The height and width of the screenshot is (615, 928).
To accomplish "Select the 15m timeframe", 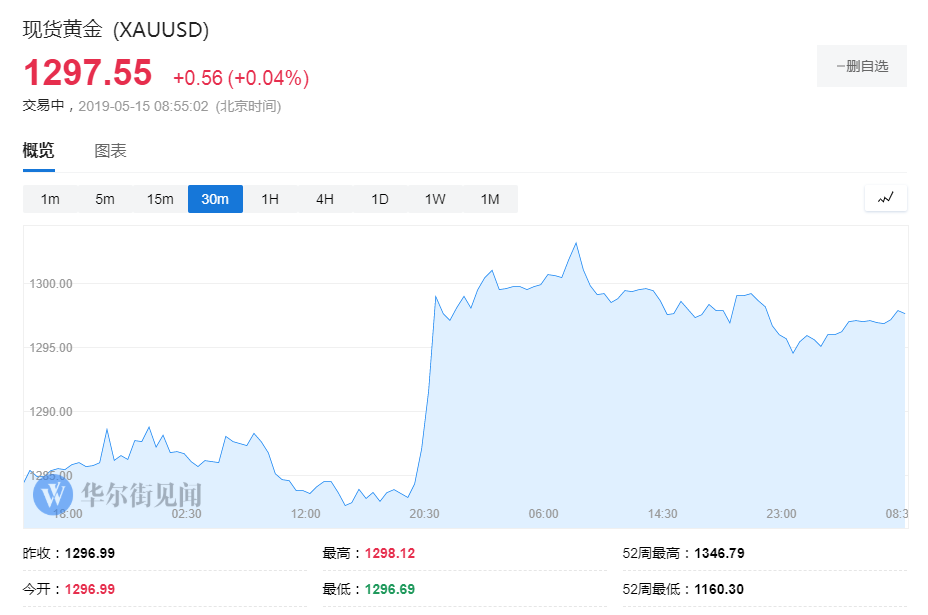I will (159, 199).
